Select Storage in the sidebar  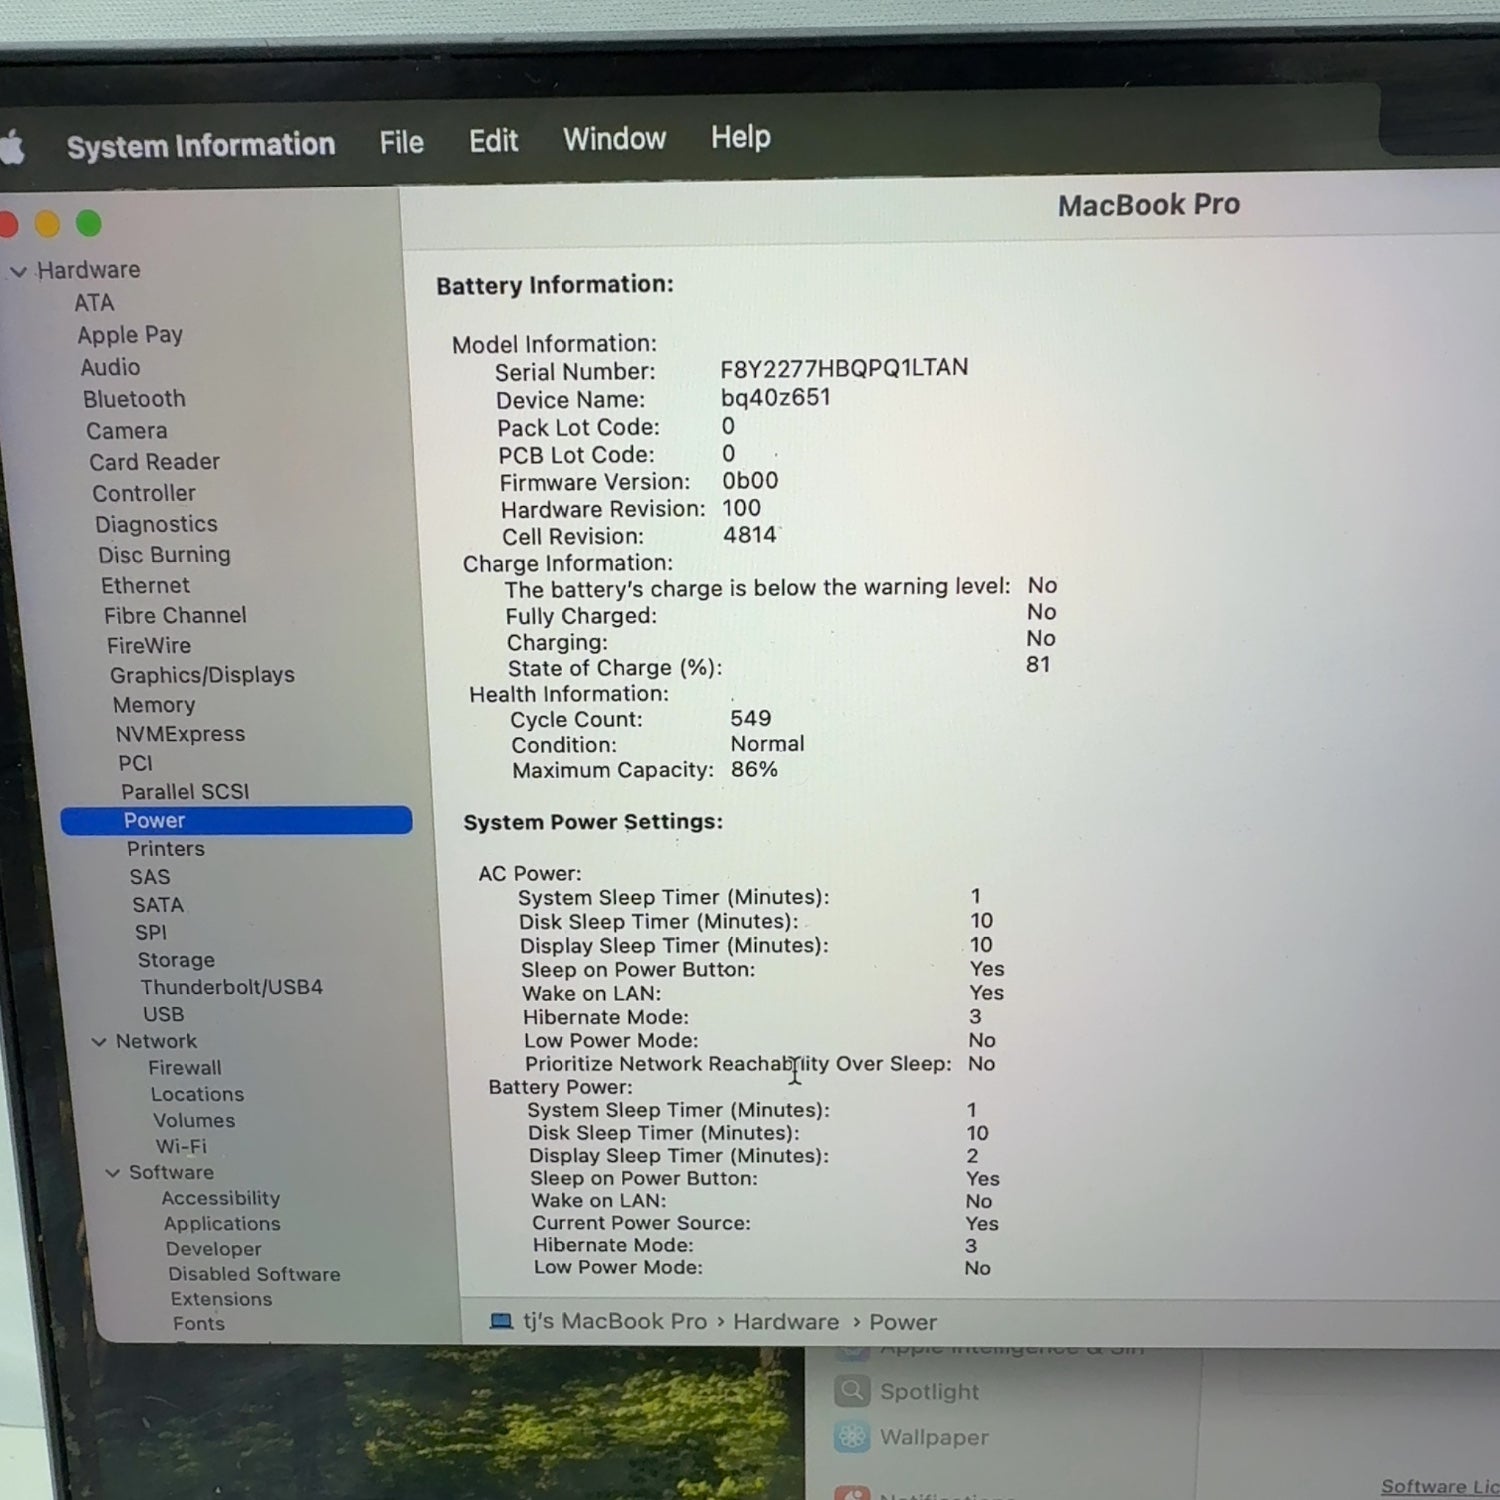coord(176,960)
